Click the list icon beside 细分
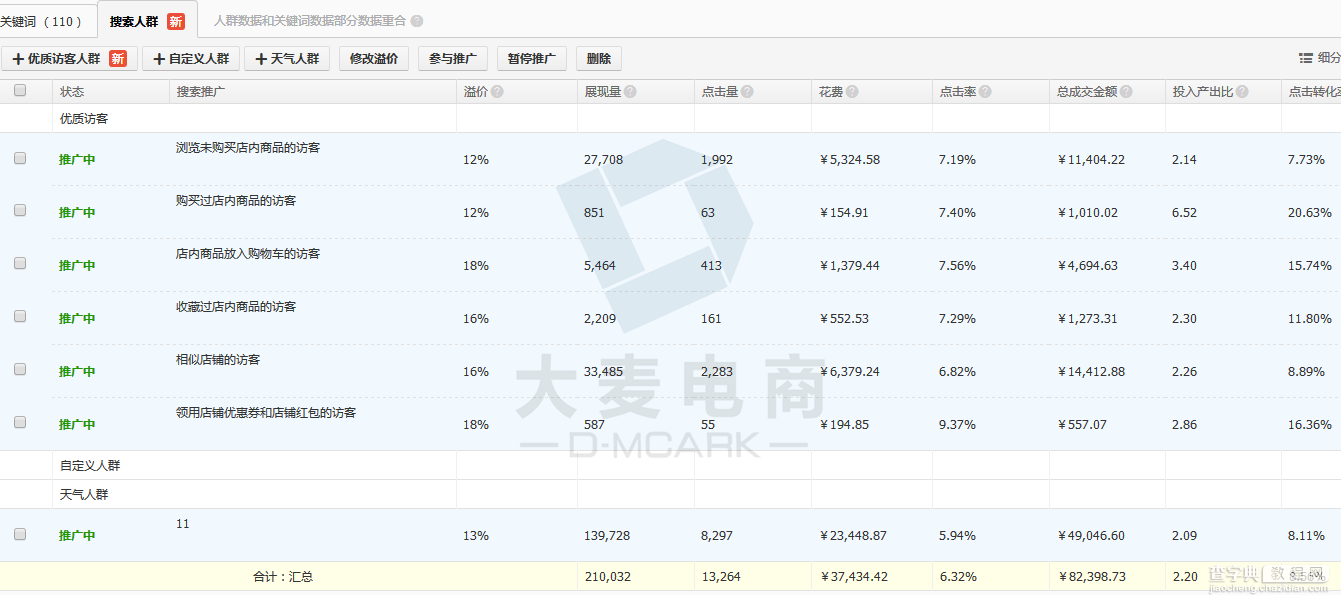The width and height of the screenshot is (1341, 595). coord(1306,58)
